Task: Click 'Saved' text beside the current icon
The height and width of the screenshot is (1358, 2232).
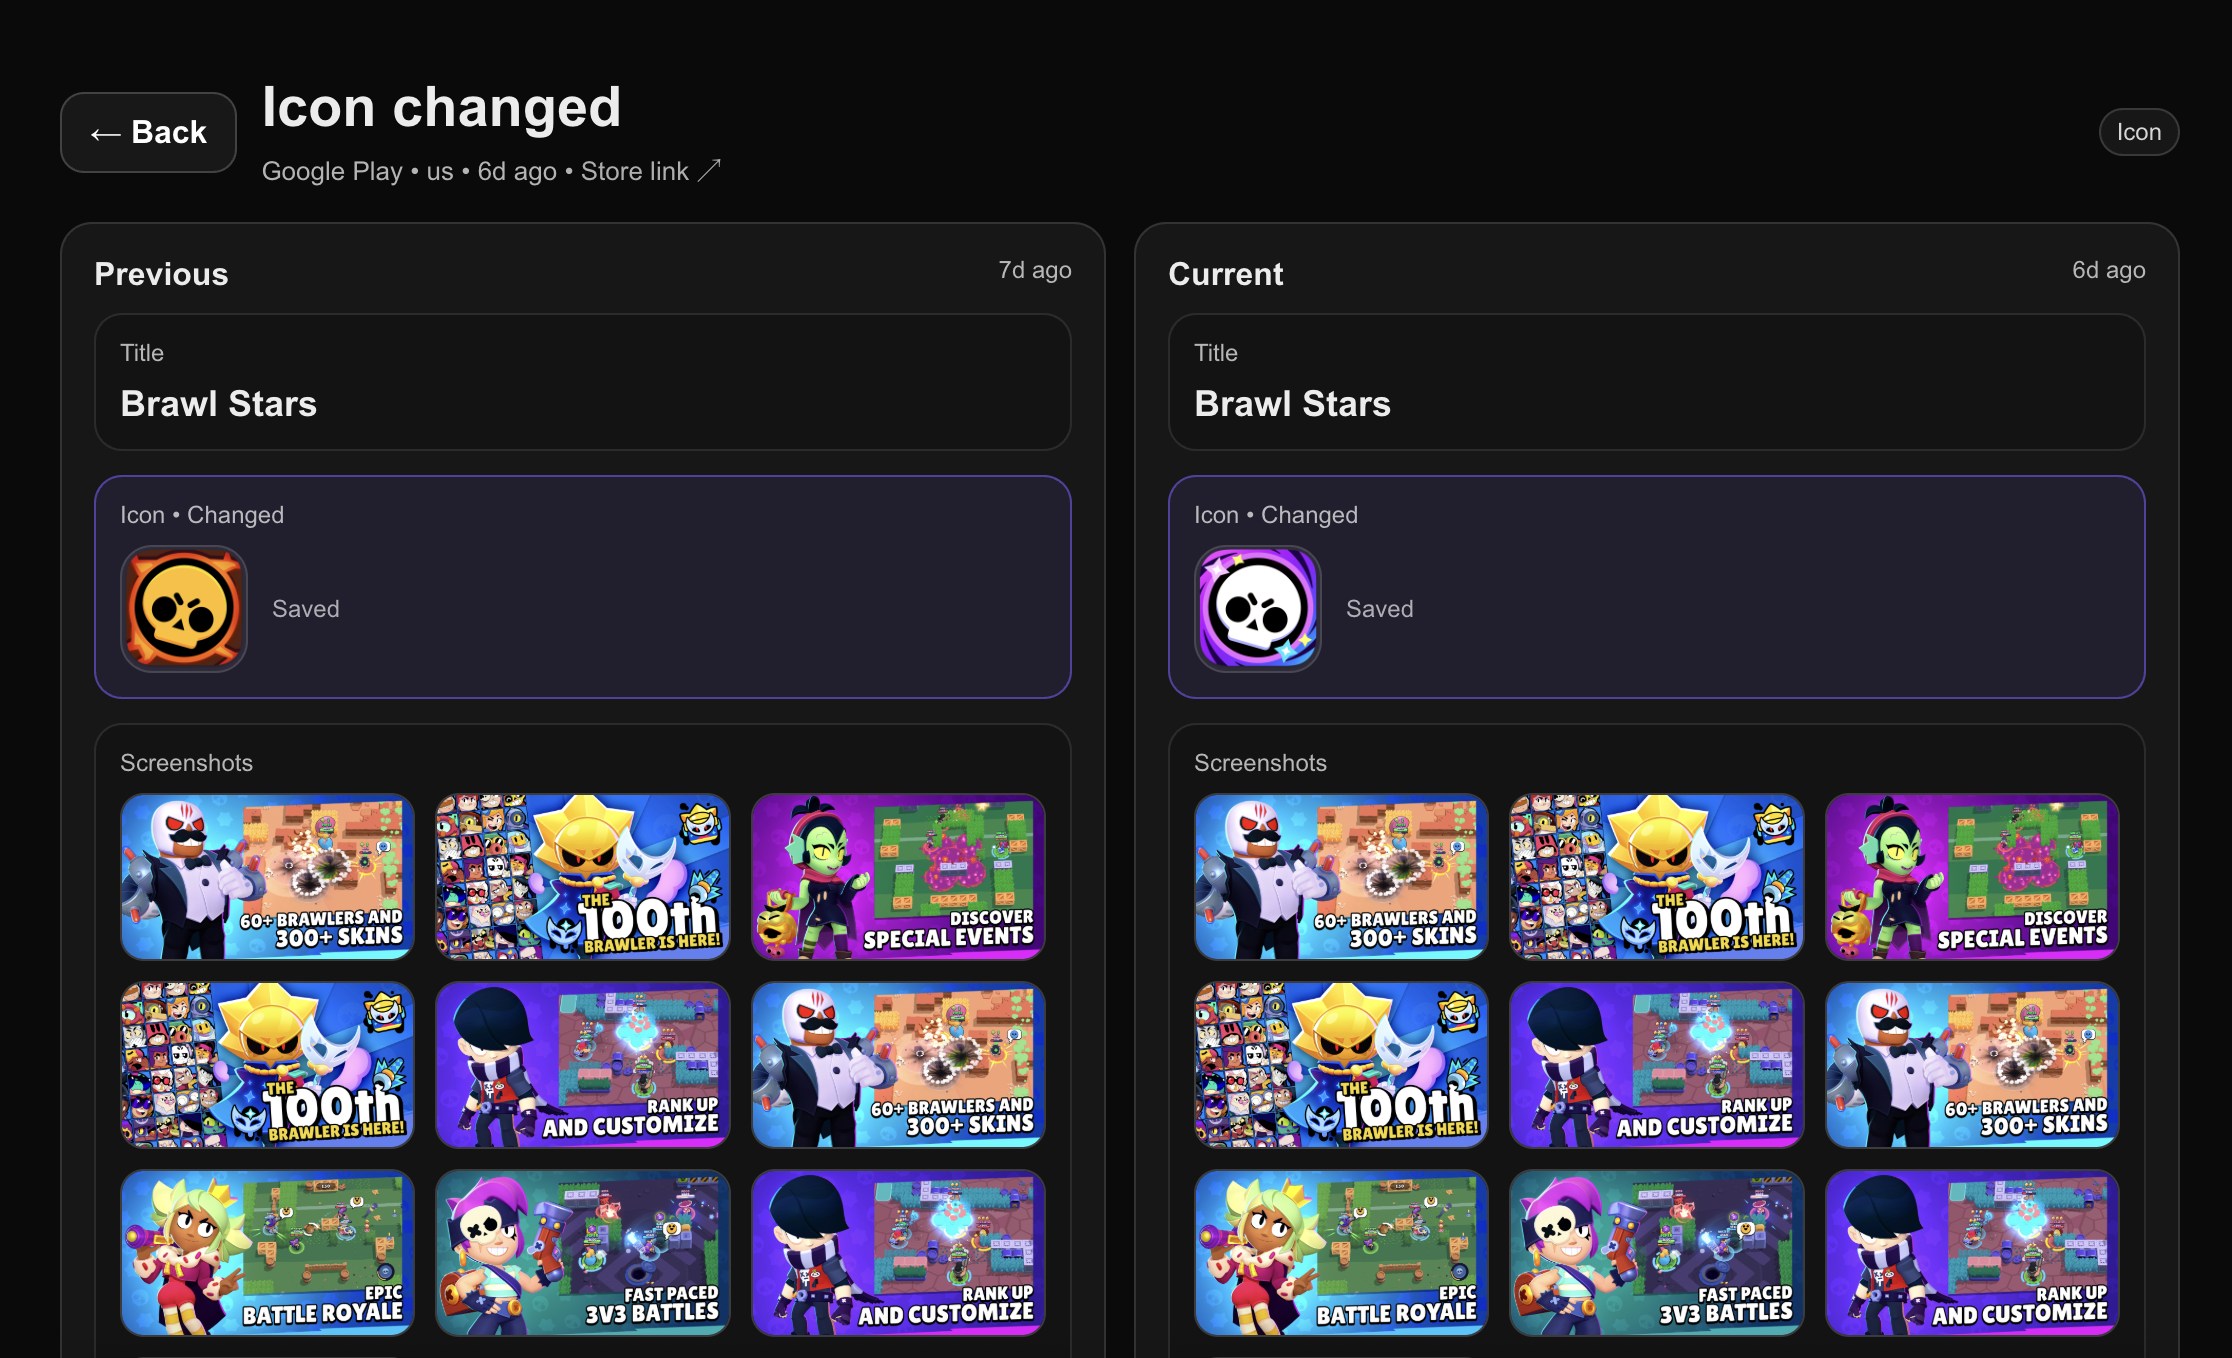Action: click(1379, 609)
